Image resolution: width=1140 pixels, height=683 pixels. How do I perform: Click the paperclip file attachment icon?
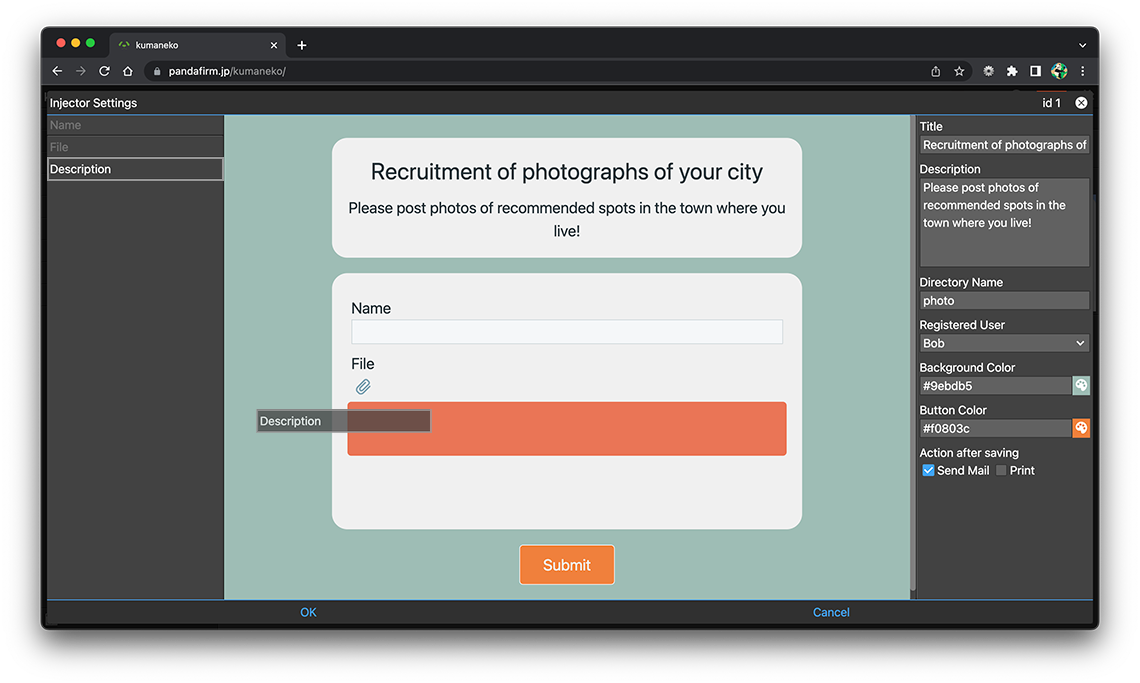[363, 387]
